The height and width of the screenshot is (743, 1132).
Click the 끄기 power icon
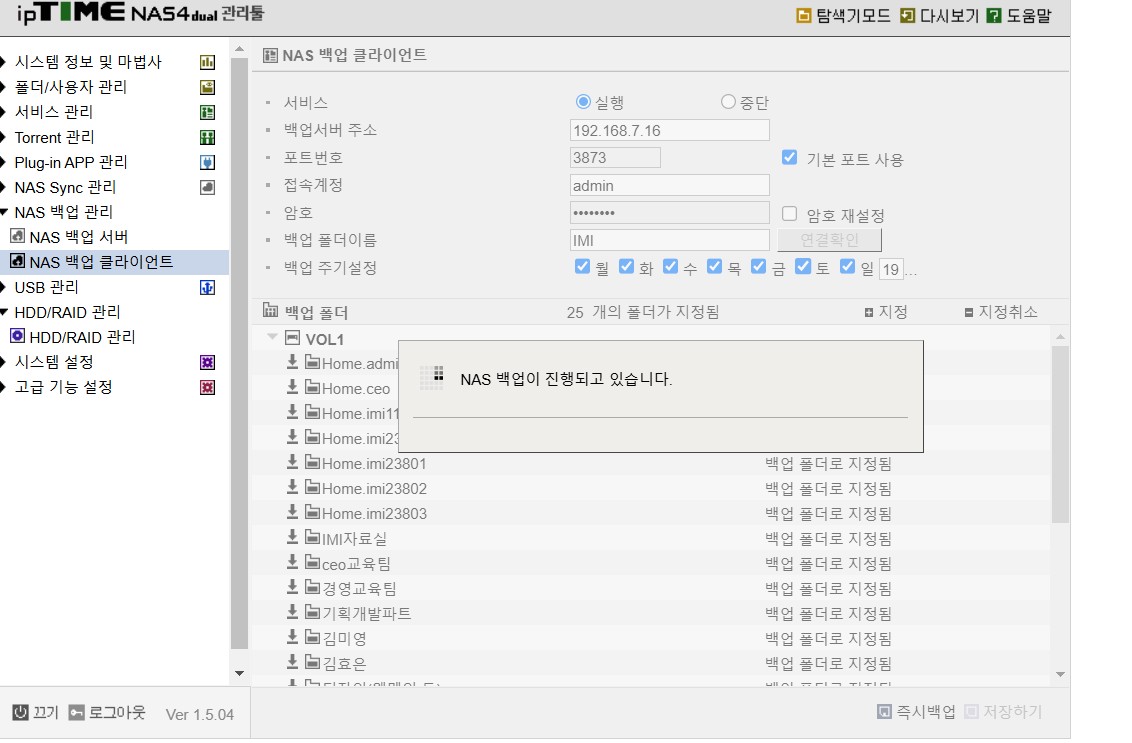pos(21,713)
